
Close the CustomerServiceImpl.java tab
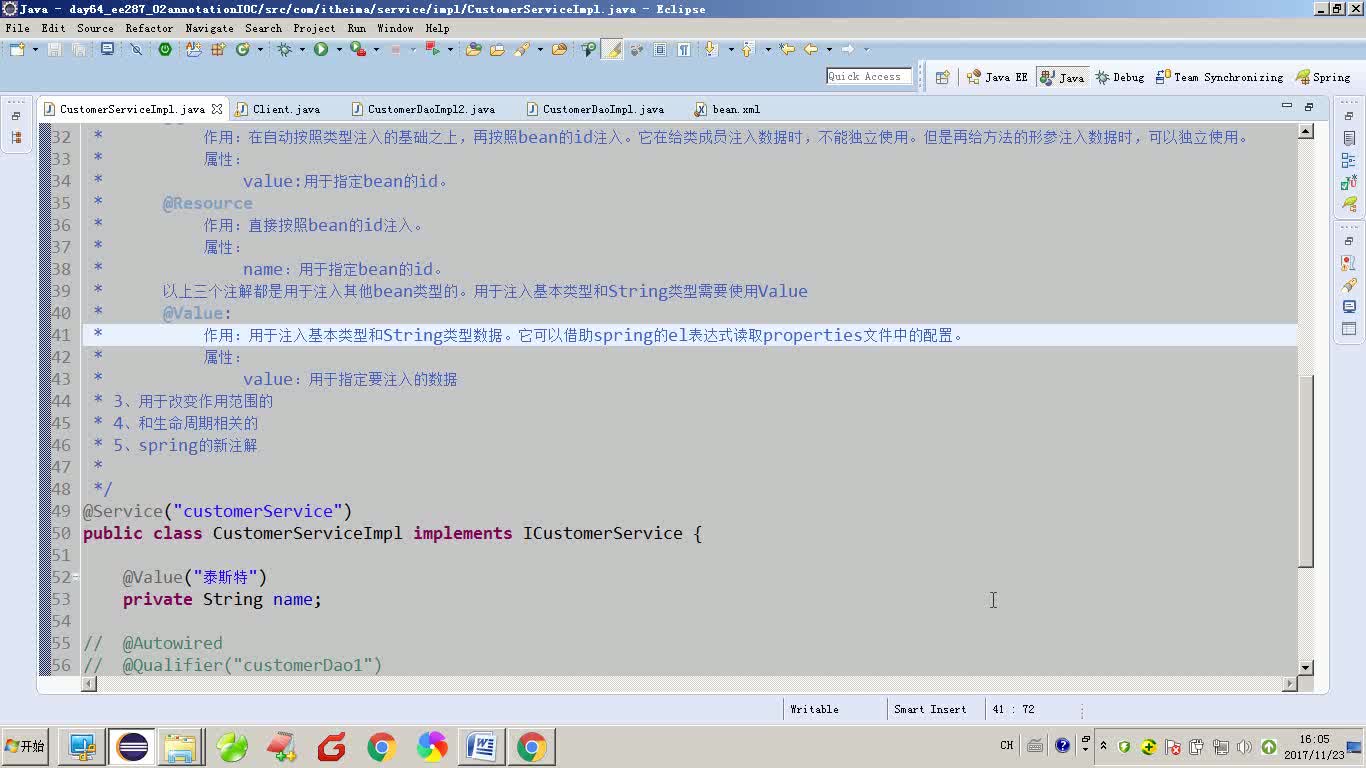pyautogui.click(x=216, y=109)
